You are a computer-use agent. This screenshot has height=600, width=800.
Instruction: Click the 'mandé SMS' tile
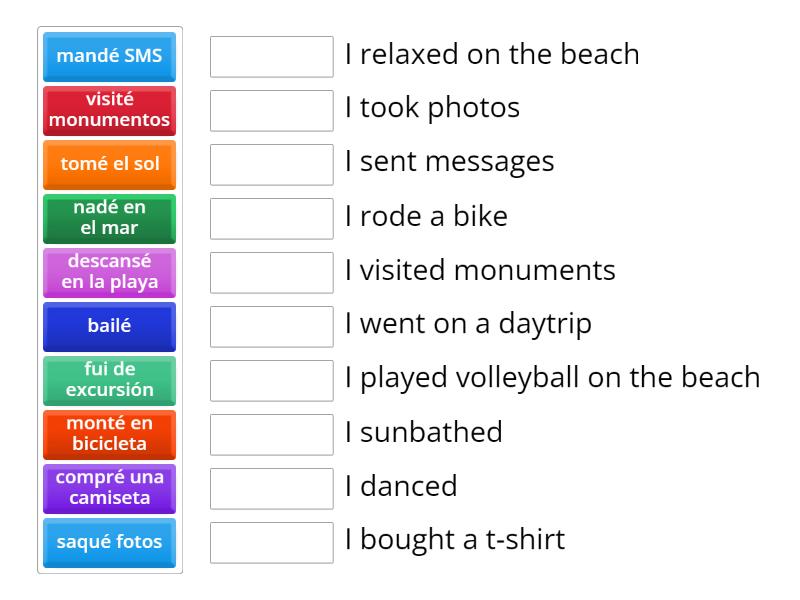110,56
